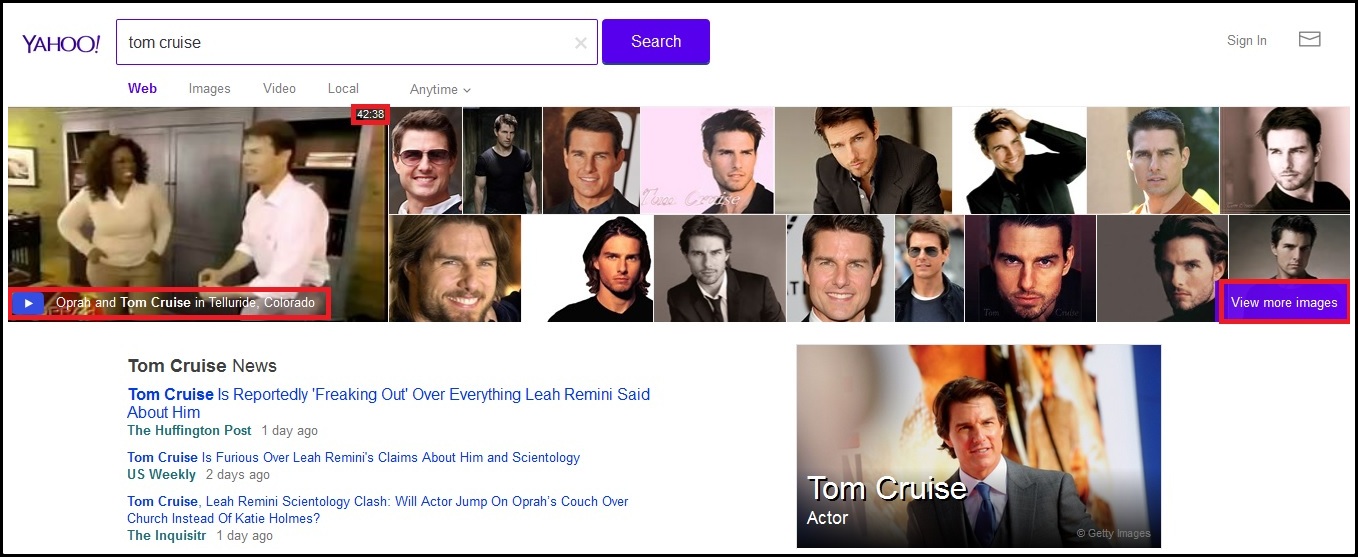Click the Tom Cruise News heading
1358x557 pixels.
point(202,366)
